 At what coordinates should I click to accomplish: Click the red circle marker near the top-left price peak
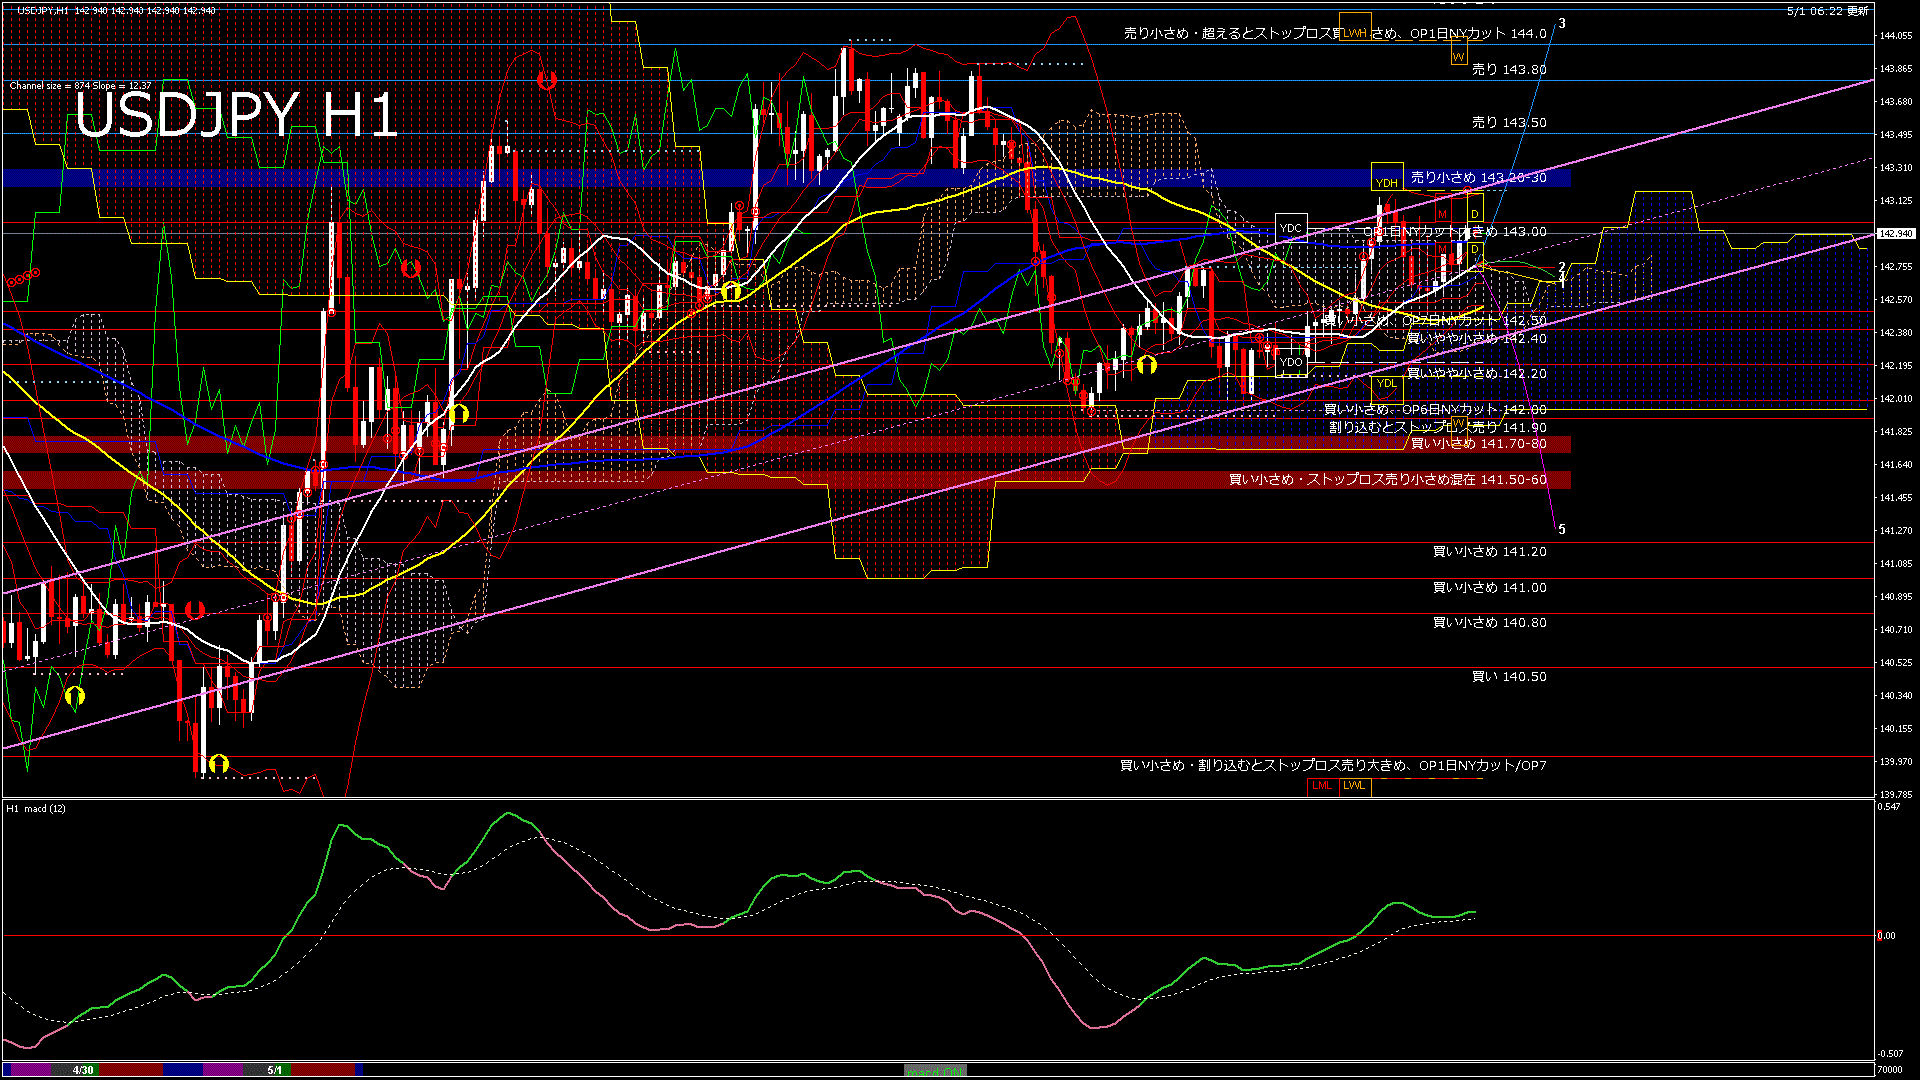(x=546, y=80)
